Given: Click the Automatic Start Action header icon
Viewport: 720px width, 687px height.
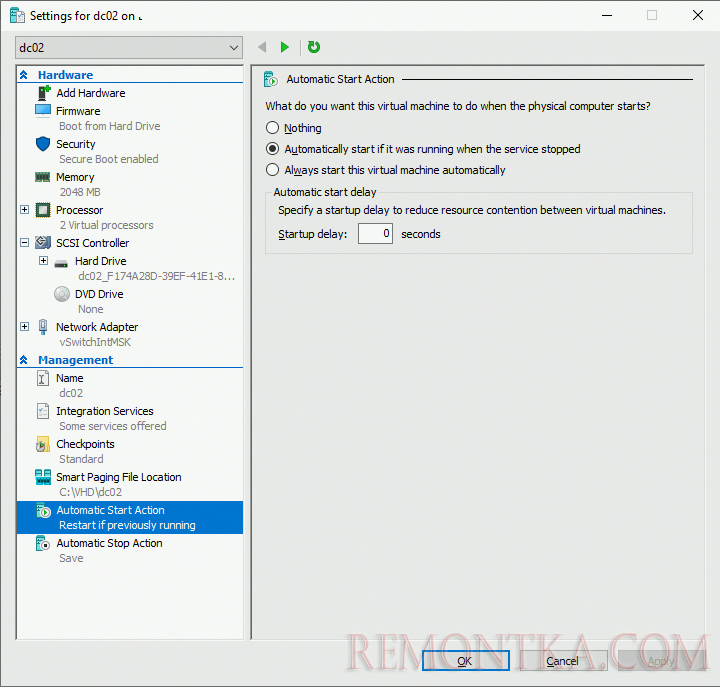Looking at the screenshot, I should click(271, 79).
